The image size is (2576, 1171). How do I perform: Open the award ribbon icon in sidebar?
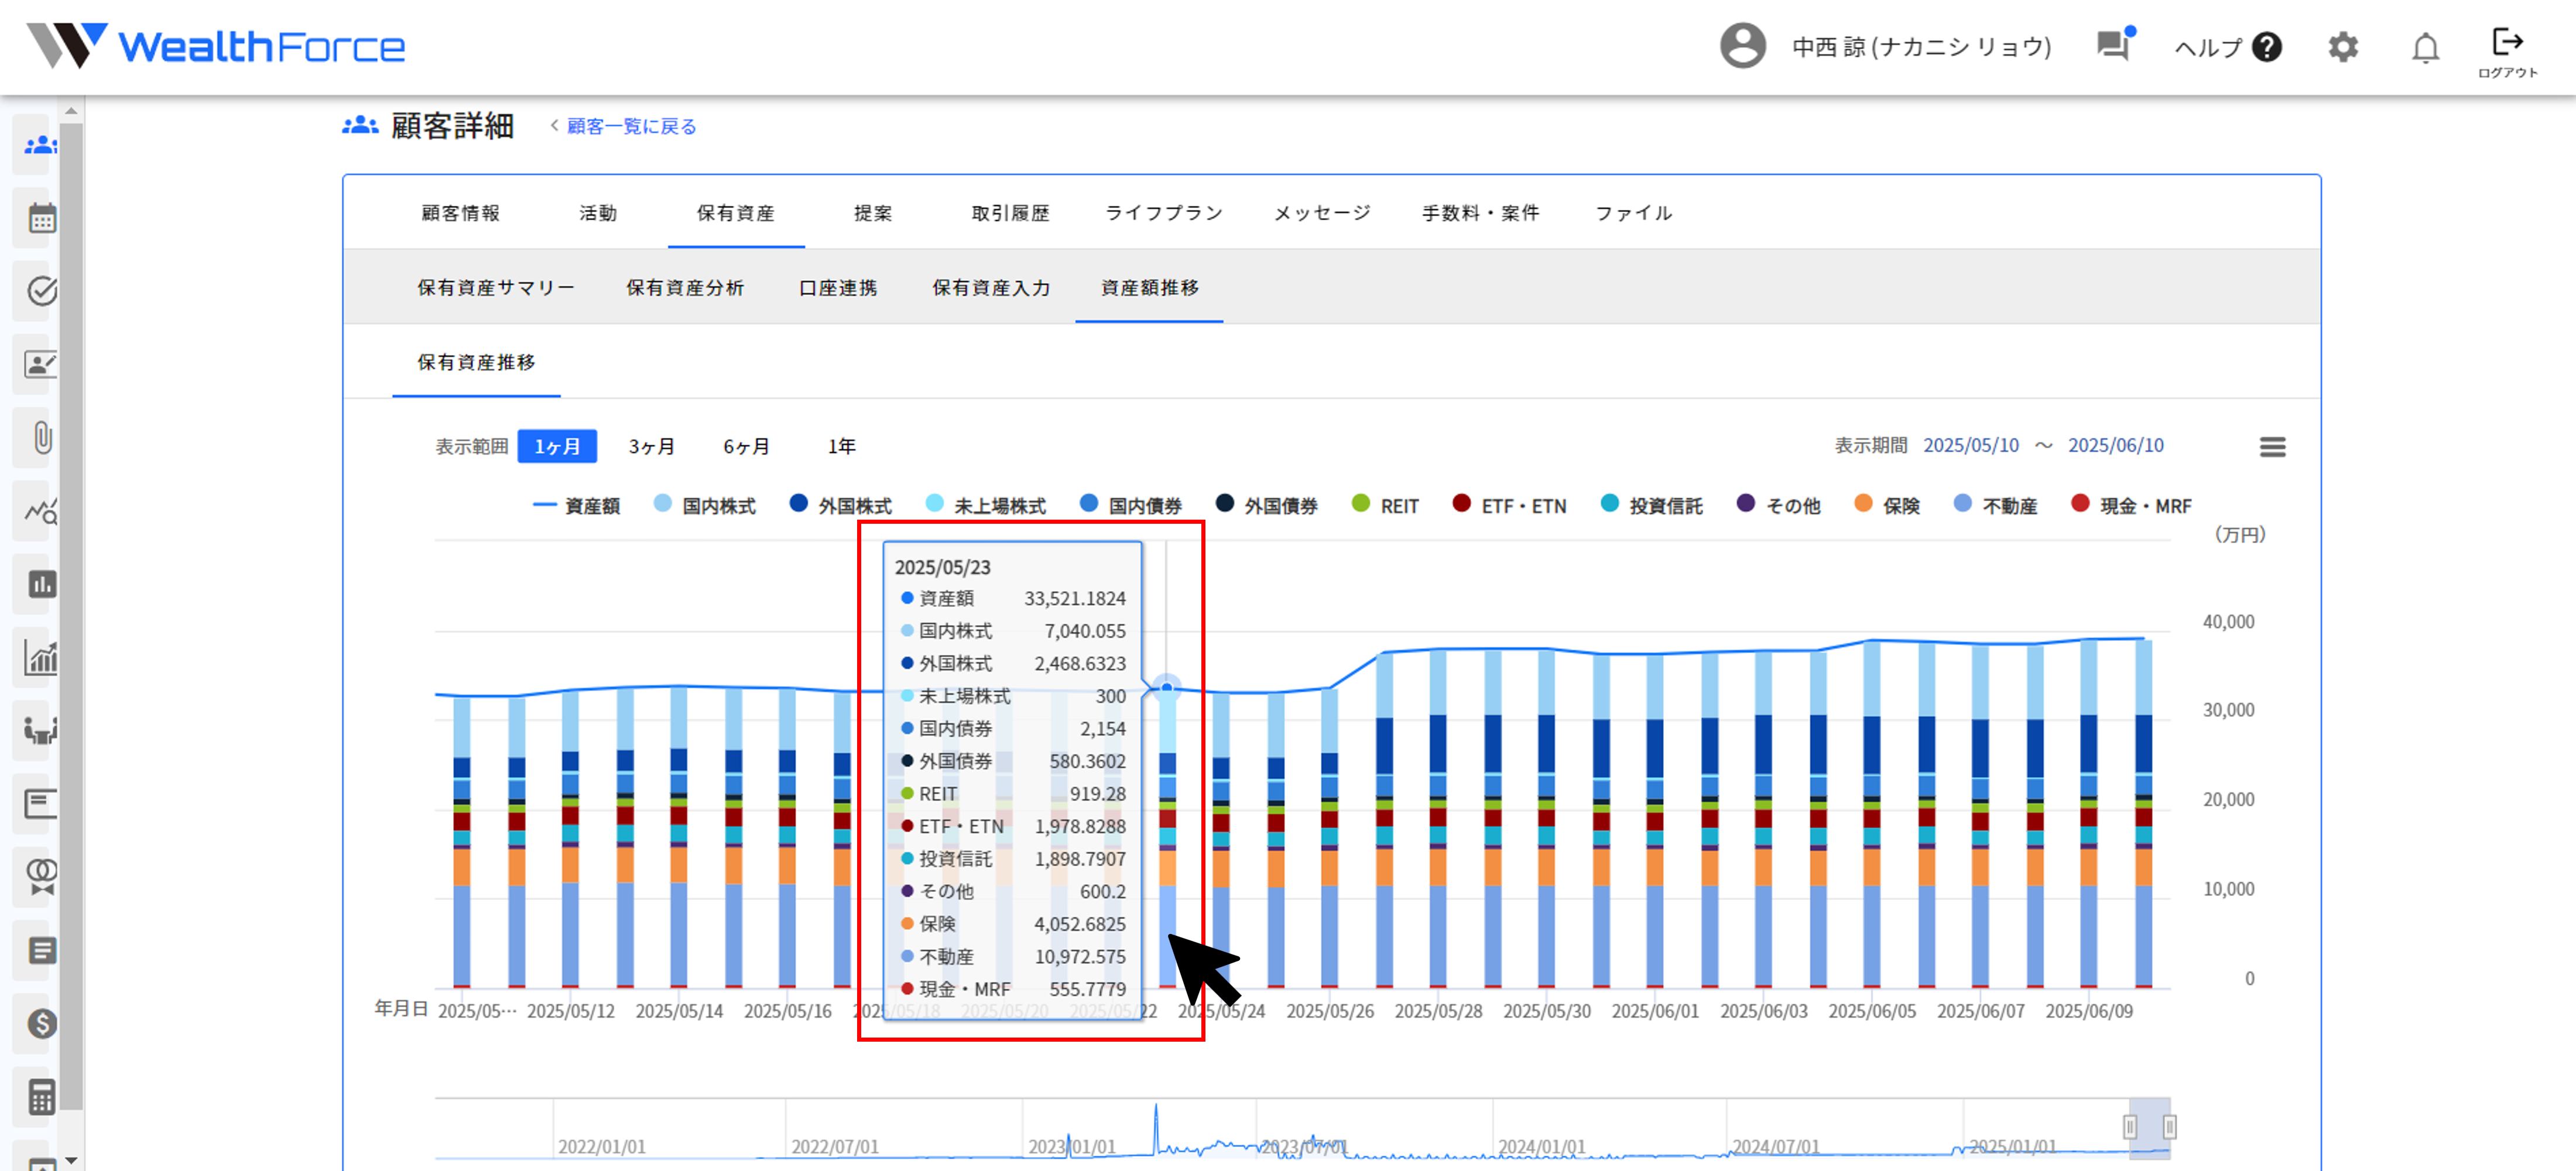[41, 877]
